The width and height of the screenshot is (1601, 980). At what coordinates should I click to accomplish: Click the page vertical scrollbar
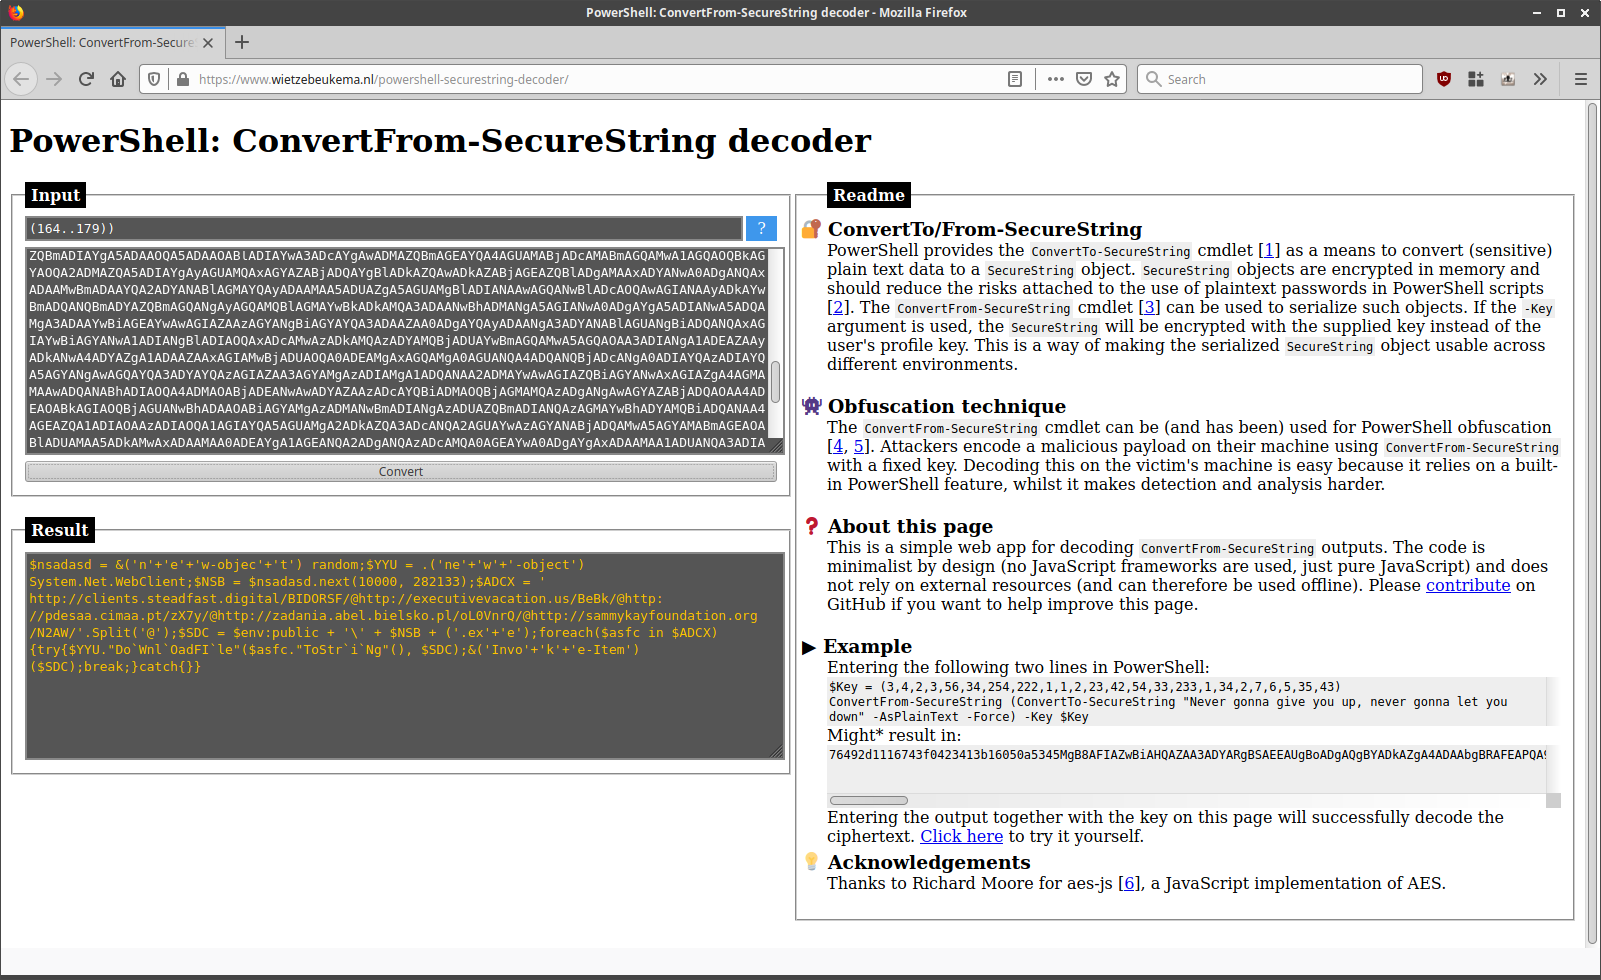[1593, 523]
